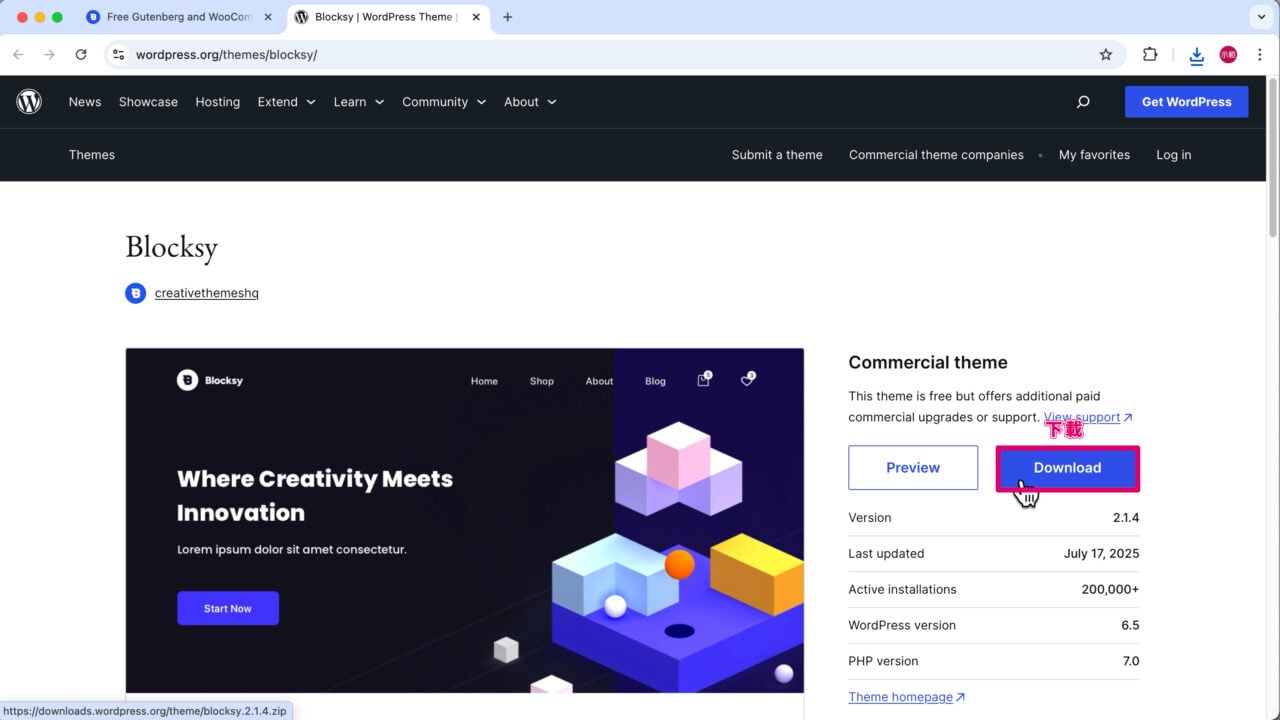
Task: Click the Preview button
Action: click(x=912, y=468)
